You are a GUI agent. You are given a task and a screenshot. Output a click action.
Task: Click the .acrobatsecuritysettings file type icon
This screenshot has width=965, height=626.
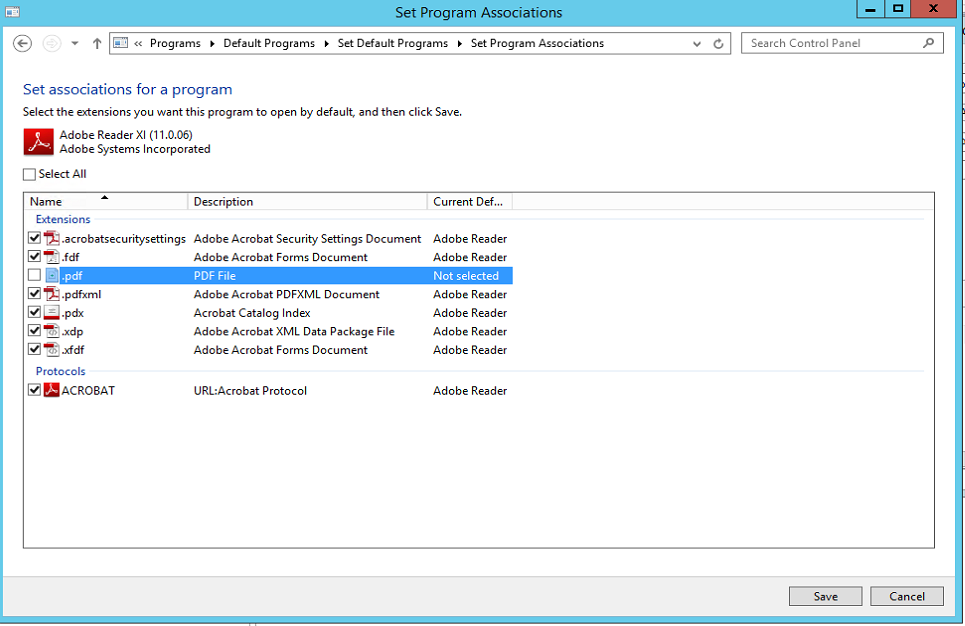(x=52, y=238)
